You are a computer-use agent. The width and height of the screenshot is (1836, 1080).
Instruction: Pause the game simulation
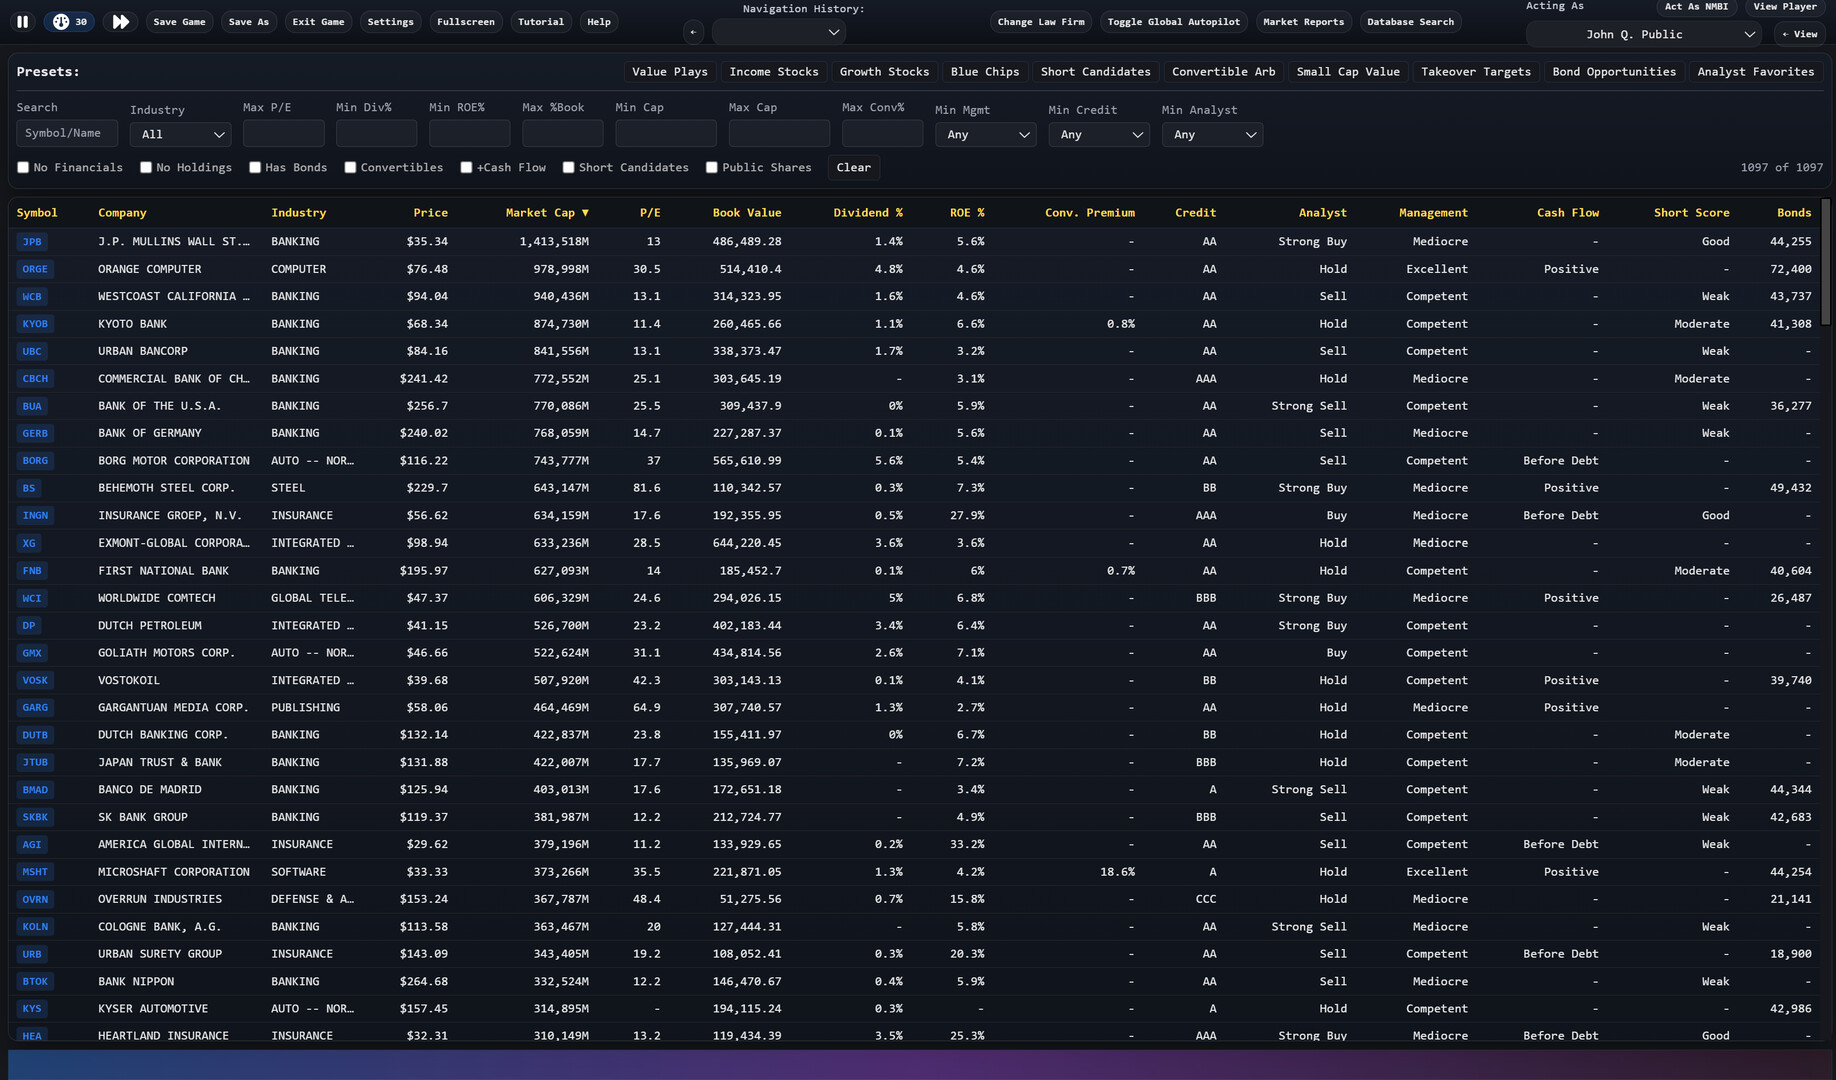pyautogui.click(x=22, y=22)
